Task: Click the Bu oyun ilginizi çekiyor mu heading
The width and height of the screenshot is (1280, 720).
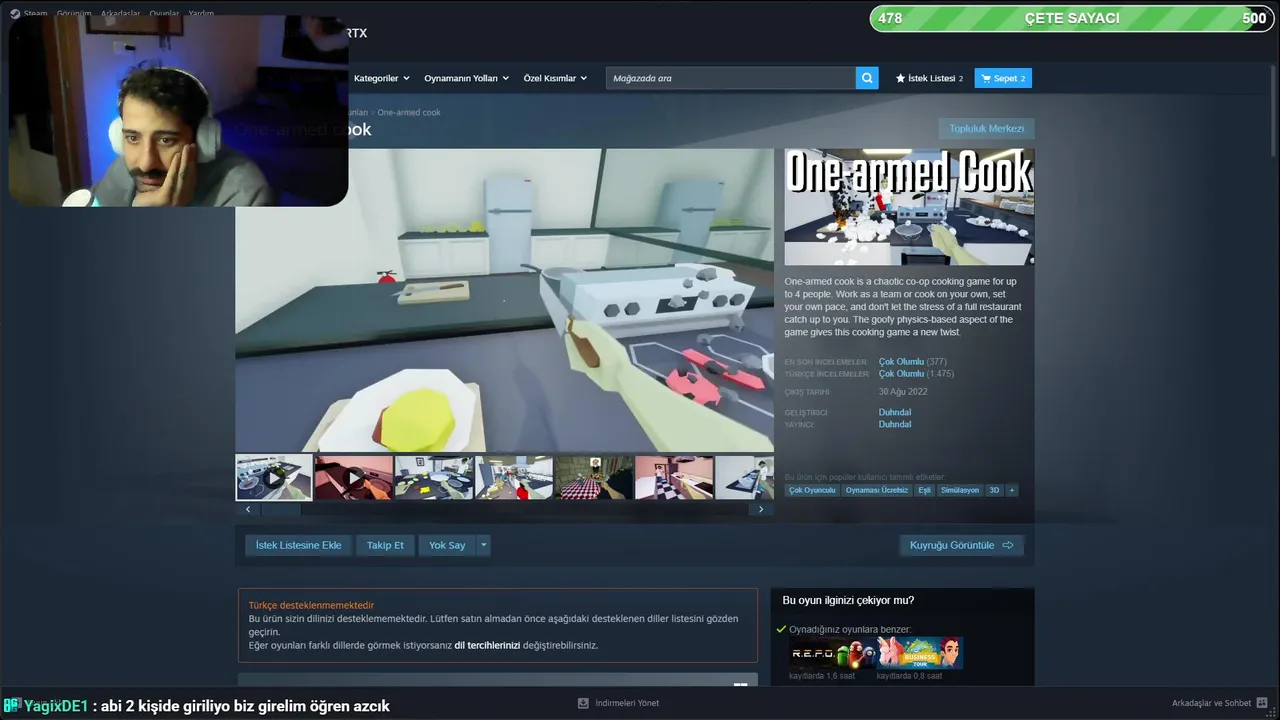Action: coord(848,600)
